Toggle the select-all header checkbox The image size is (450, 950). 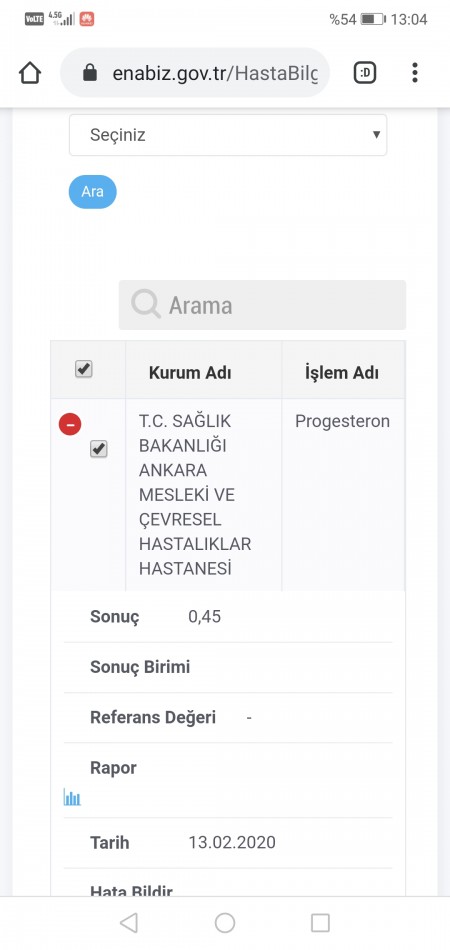pyautogui.click(x=84, y=369)
